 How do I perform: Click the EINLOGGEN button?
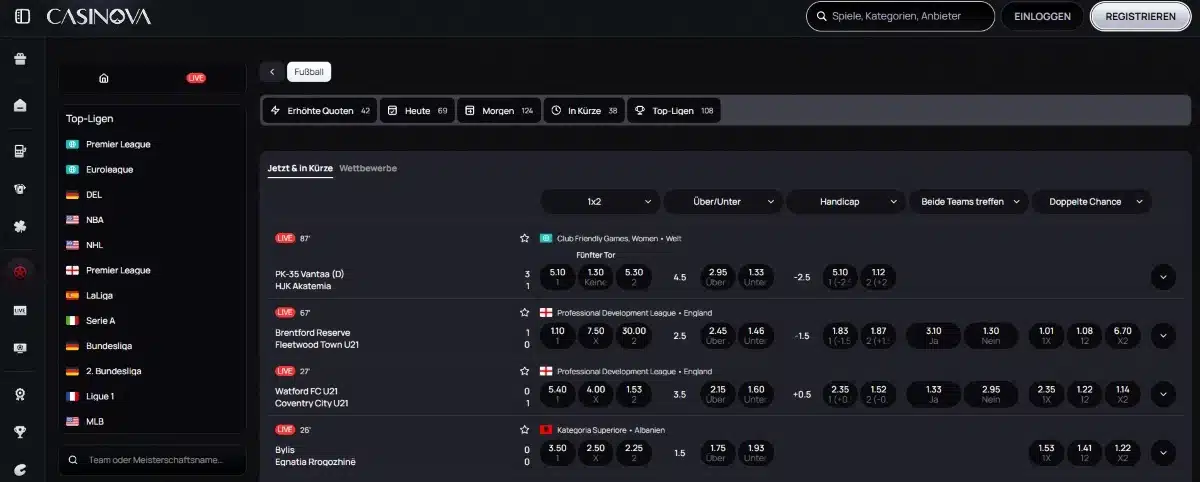(x=1042, y=16)
